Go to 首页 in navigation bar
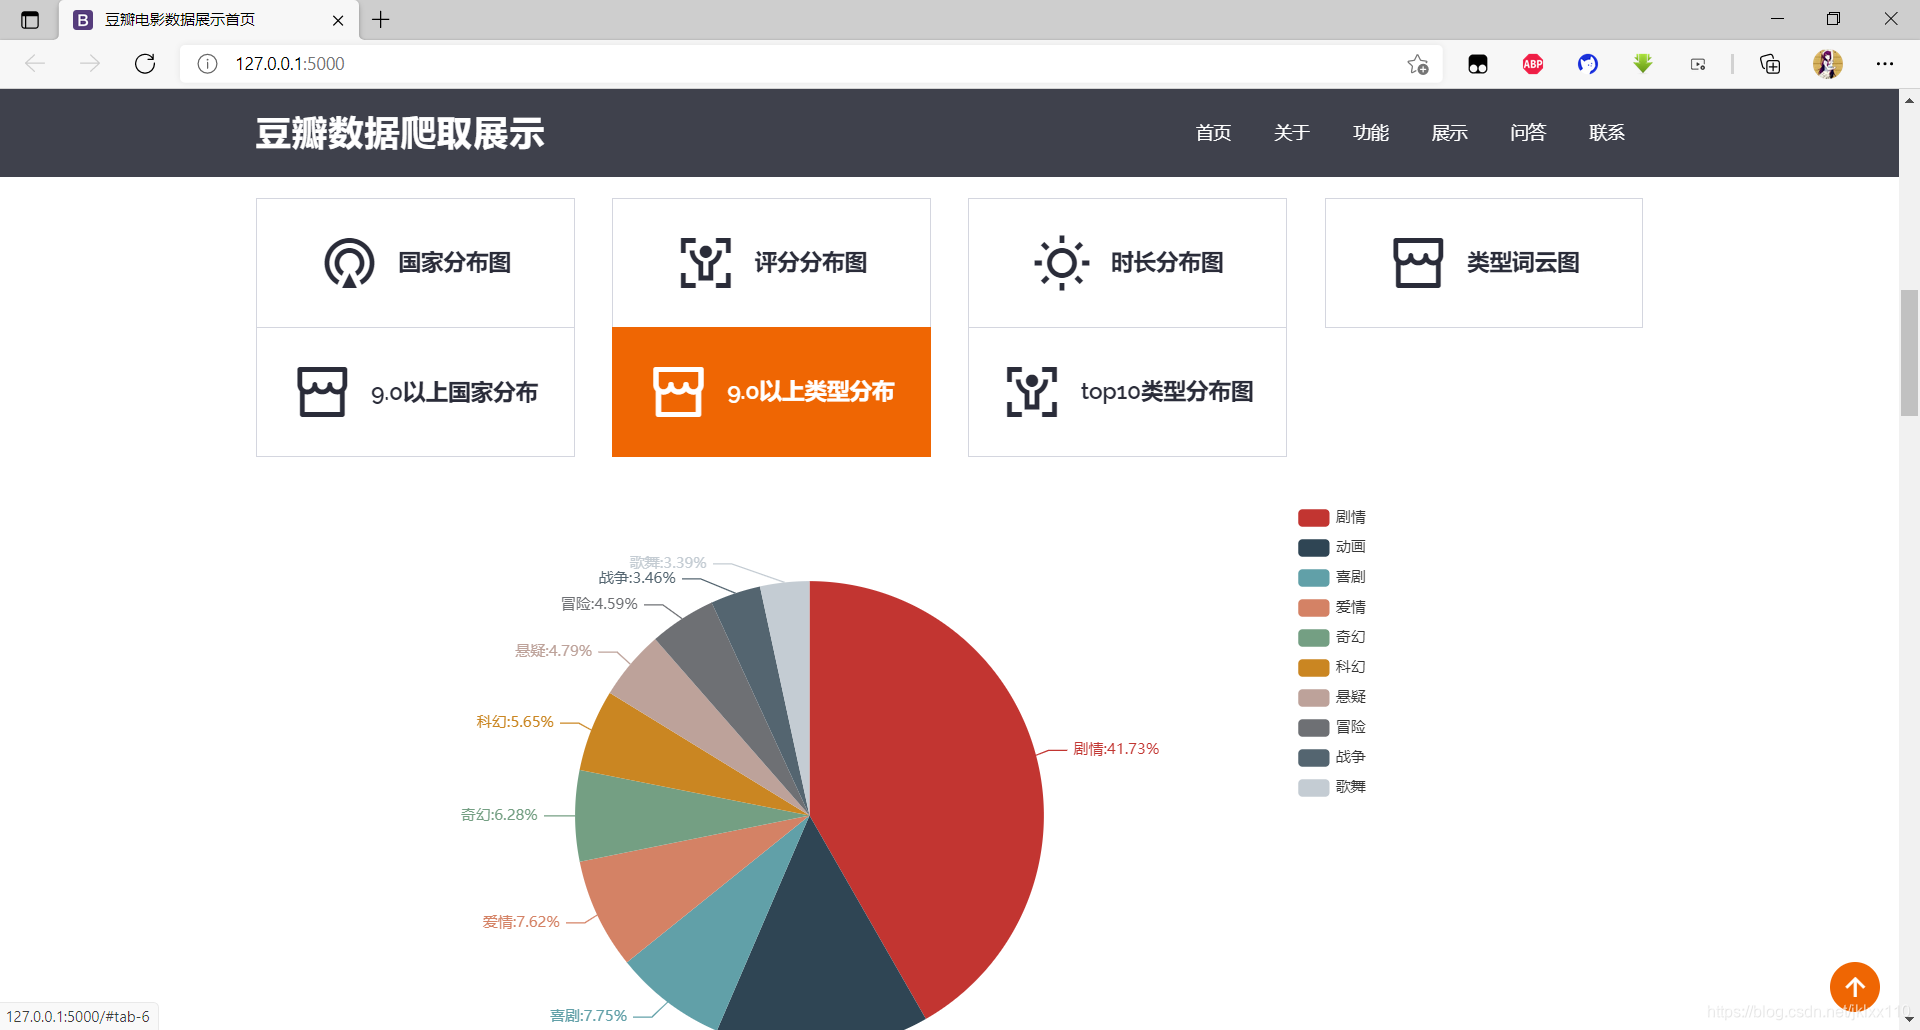Viewport: 1920px width, 1030px height. tap(1213, 133)
